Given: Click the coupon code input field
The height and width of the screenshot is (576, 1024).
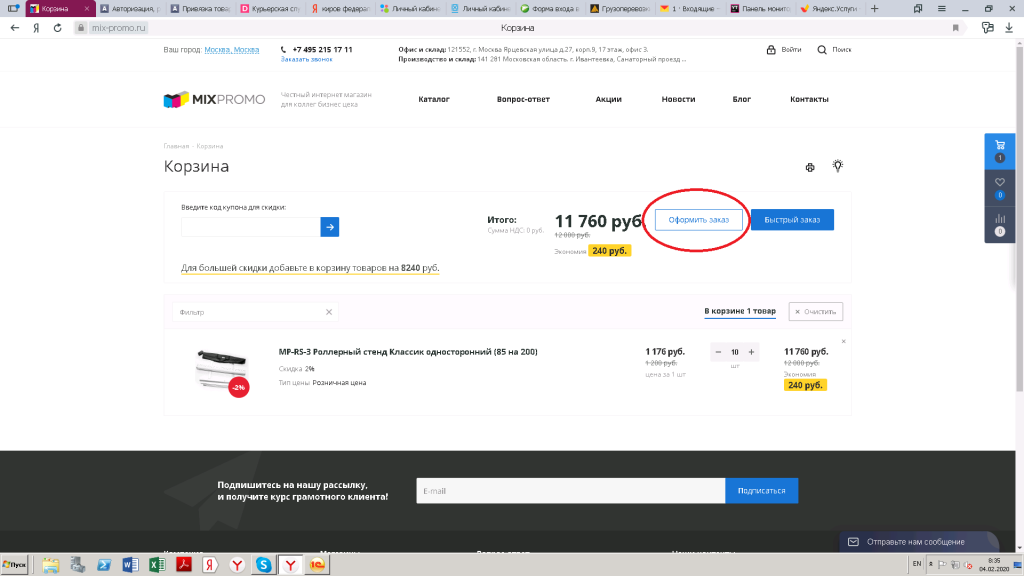Looking at the screenshot, I should click(250, 227).
